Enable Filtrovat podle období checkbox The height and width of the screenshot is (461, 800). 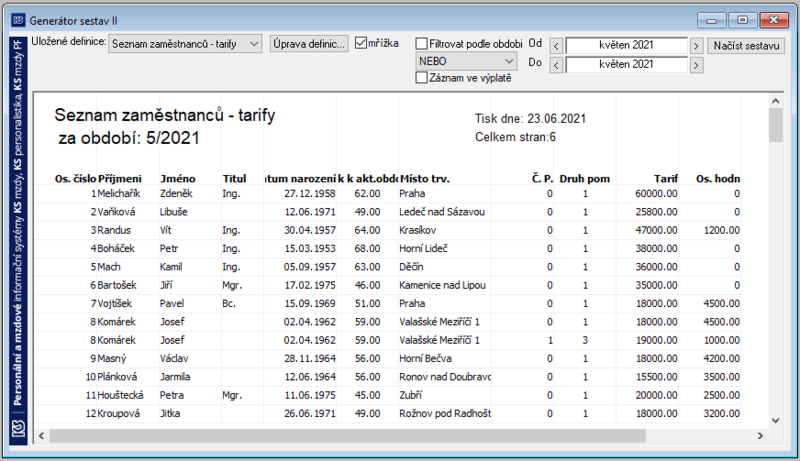pos(421,44)
